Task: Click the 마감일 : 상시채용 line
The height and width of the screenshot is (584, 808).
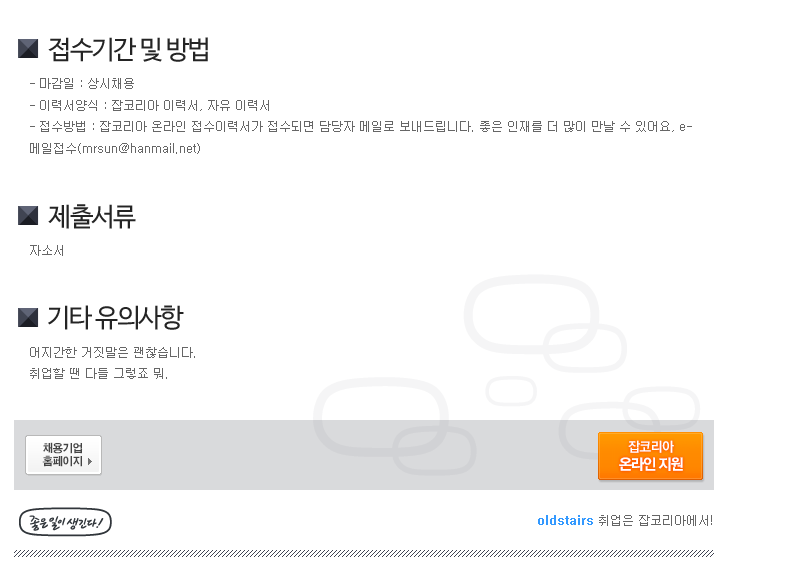Action: (x=82, y=84)
